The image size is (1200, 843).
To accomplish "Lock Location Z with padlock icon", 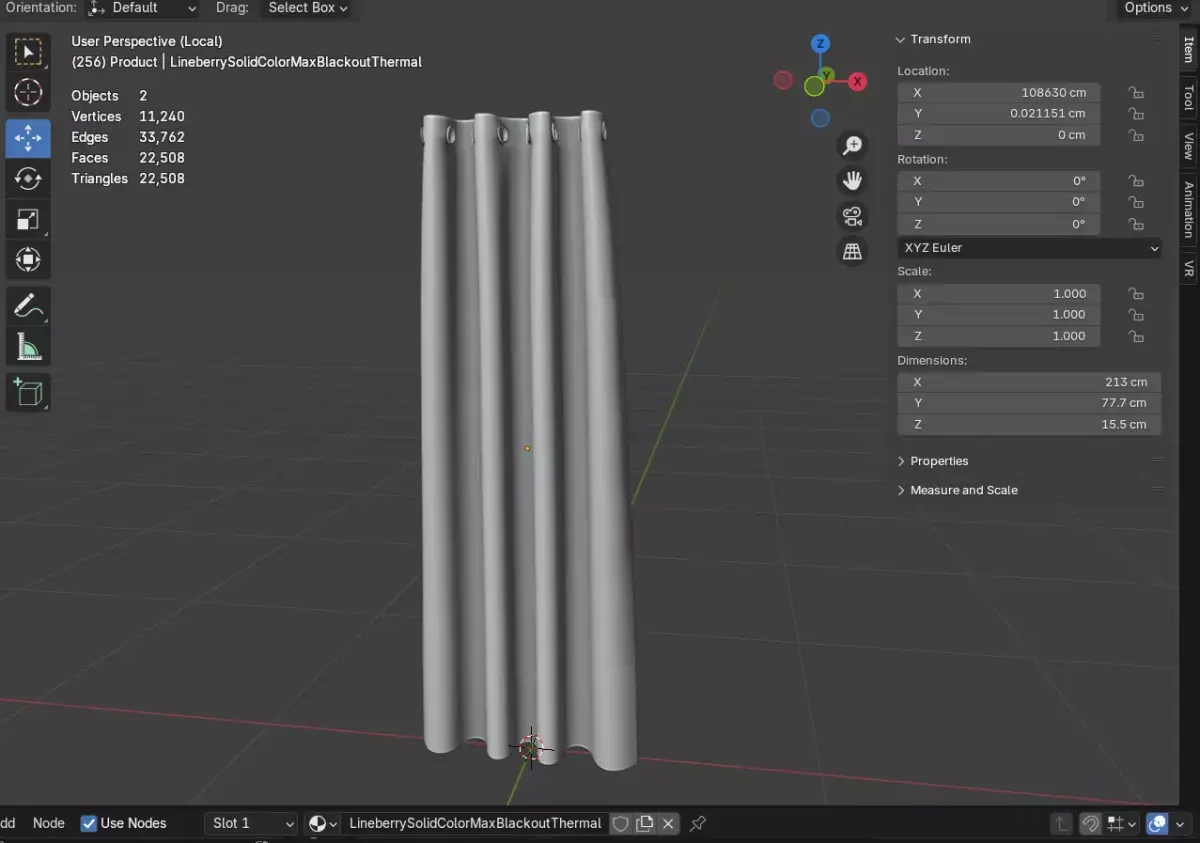I will click(x=1136, y=135).
